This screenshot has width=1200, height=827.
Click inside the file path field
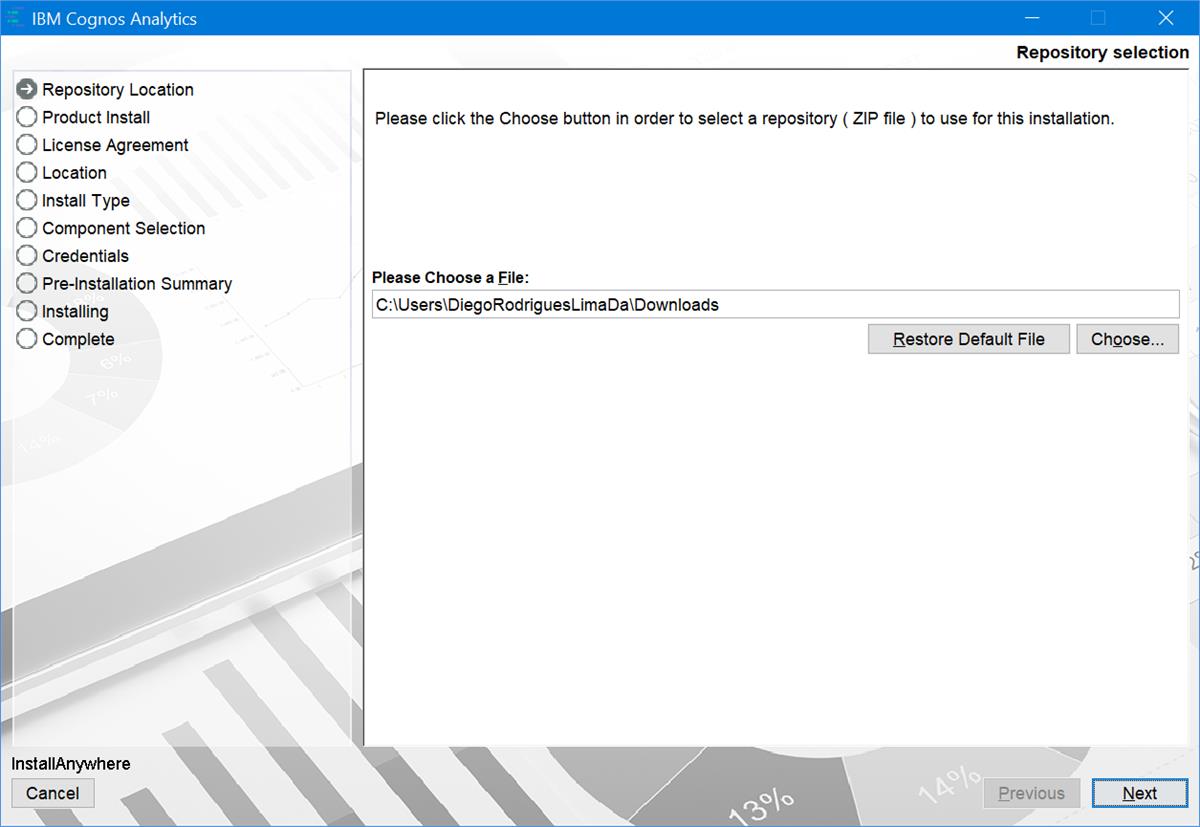click(x=775, y=305)
